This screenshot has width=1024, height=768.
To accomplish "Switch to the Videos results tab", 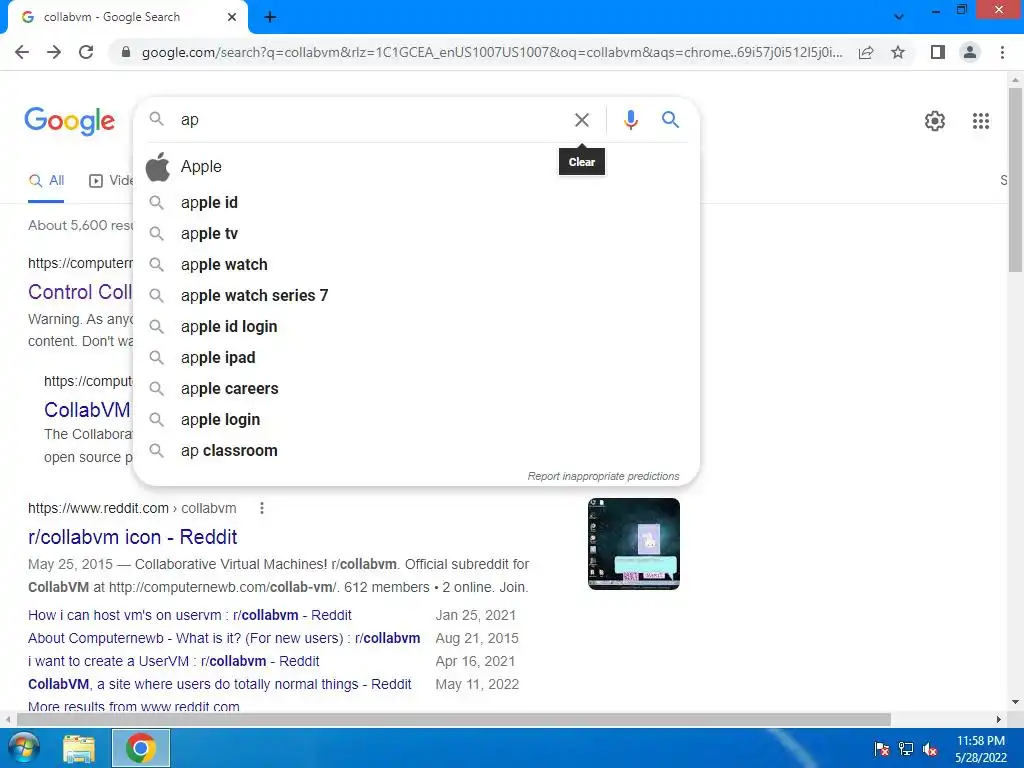I will [x=110, y=181].
